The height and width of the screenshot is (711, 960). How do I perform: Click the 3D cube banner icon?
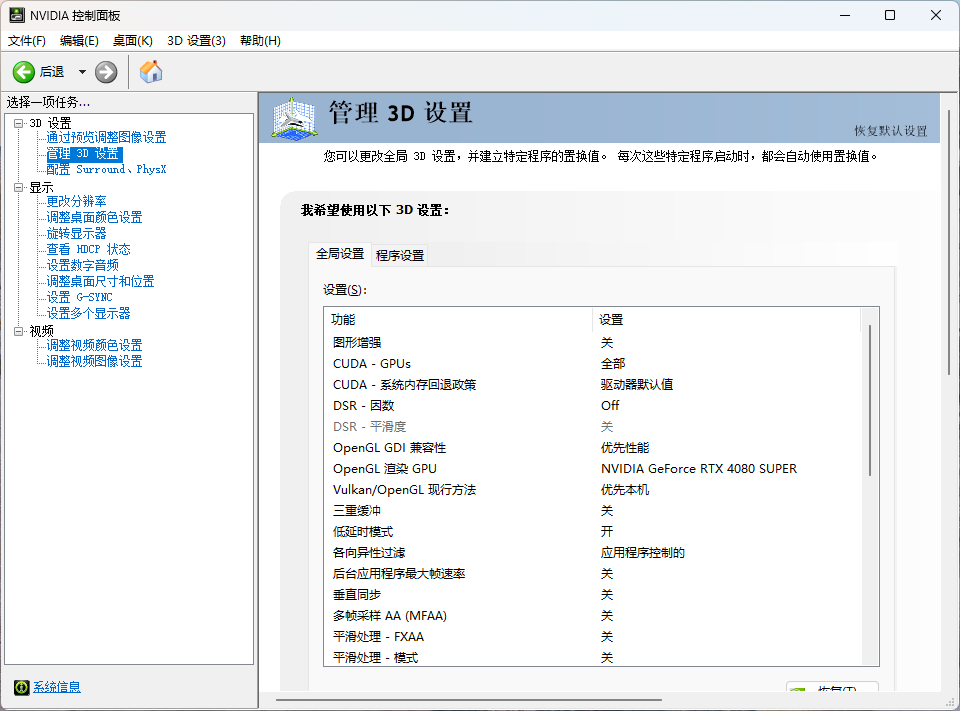pos(293,119)
